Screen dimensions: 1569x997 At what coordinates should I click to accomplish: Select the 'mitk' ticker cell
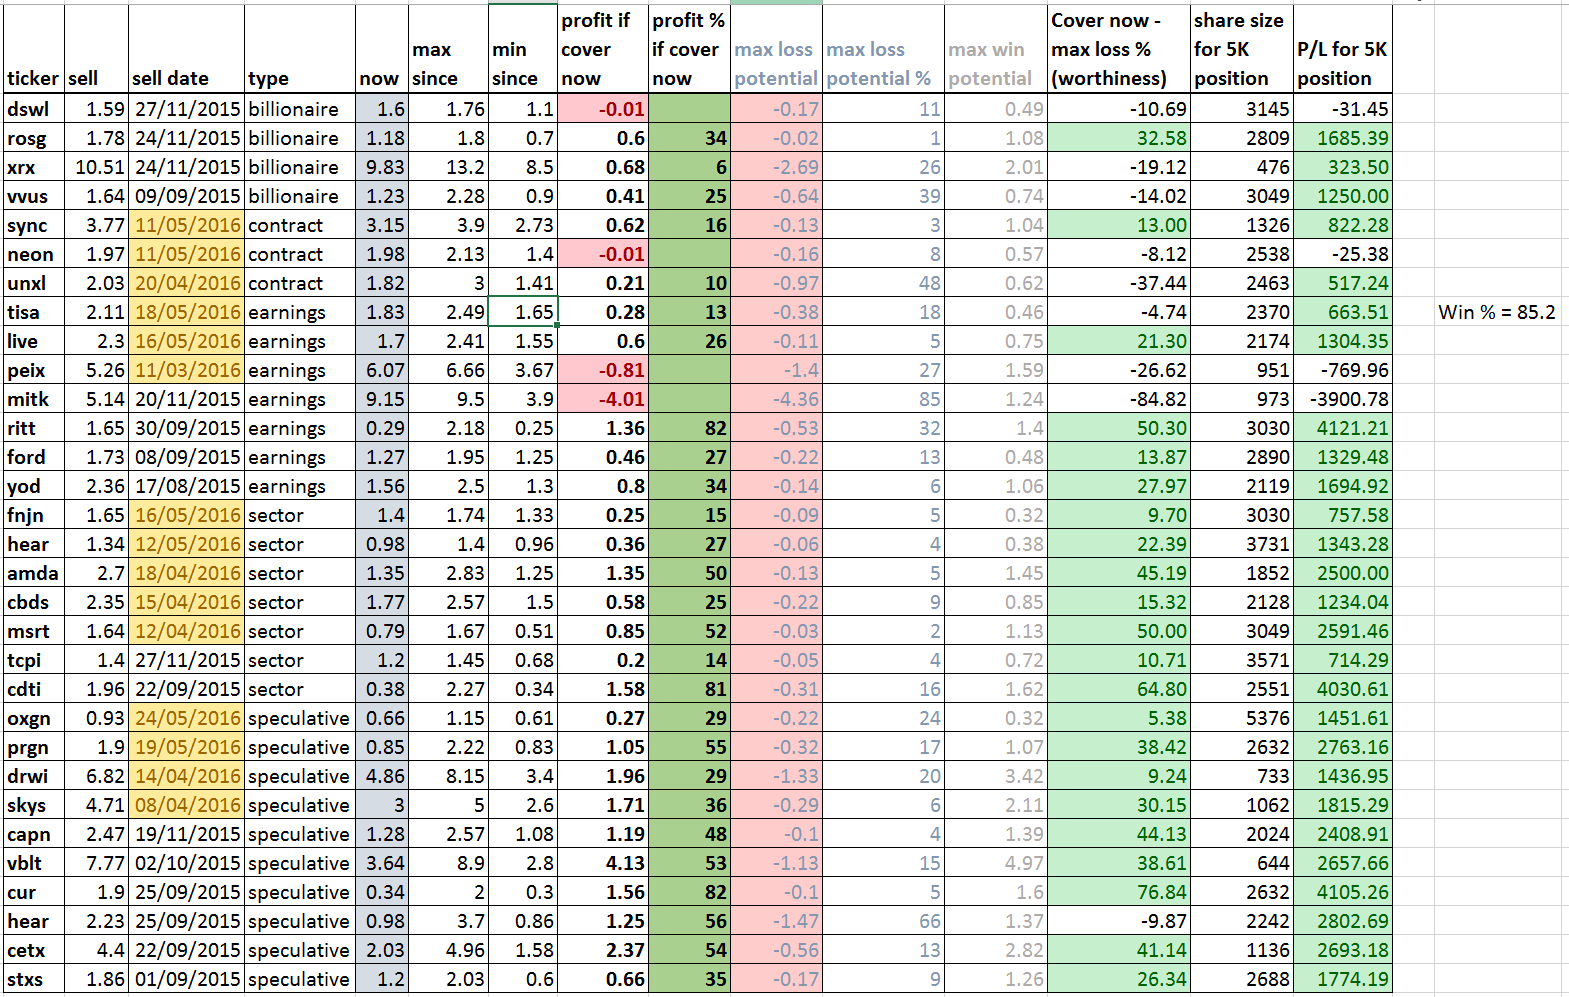pyautogui.click(x=34, y=399)
